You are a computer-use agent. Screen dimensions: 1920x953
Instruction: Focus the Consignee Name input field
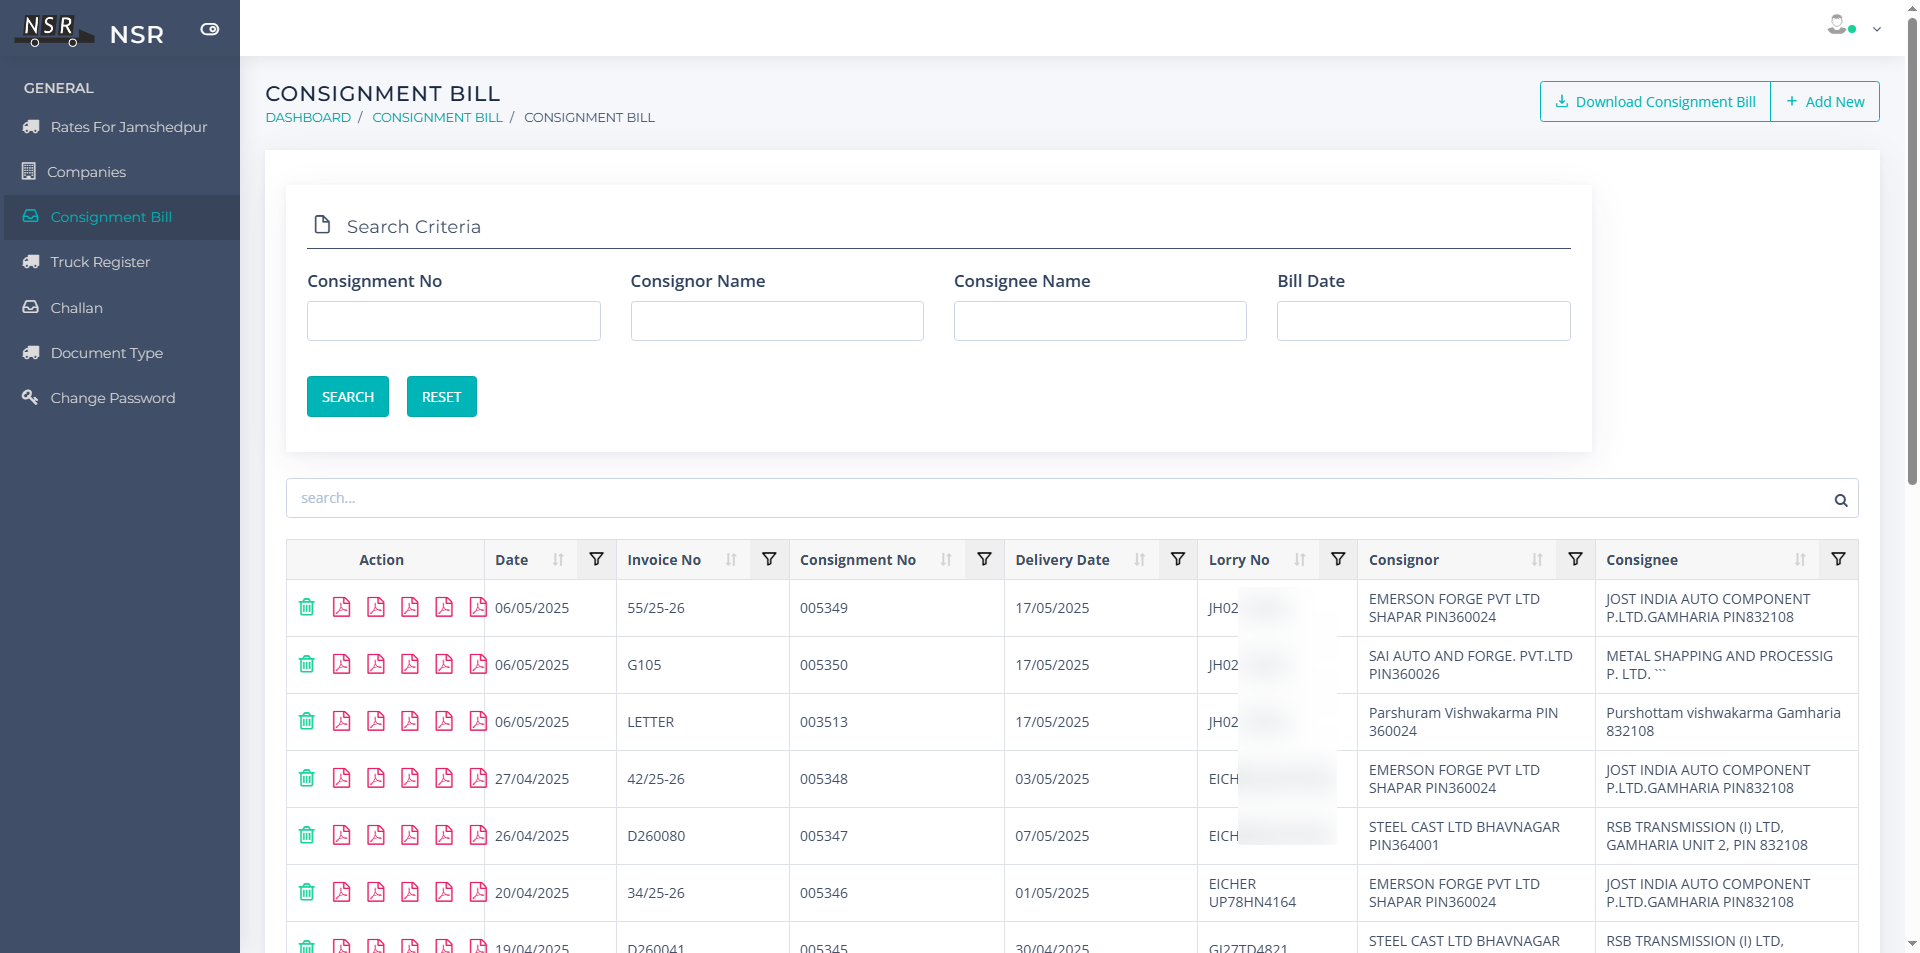point(1100,321)
